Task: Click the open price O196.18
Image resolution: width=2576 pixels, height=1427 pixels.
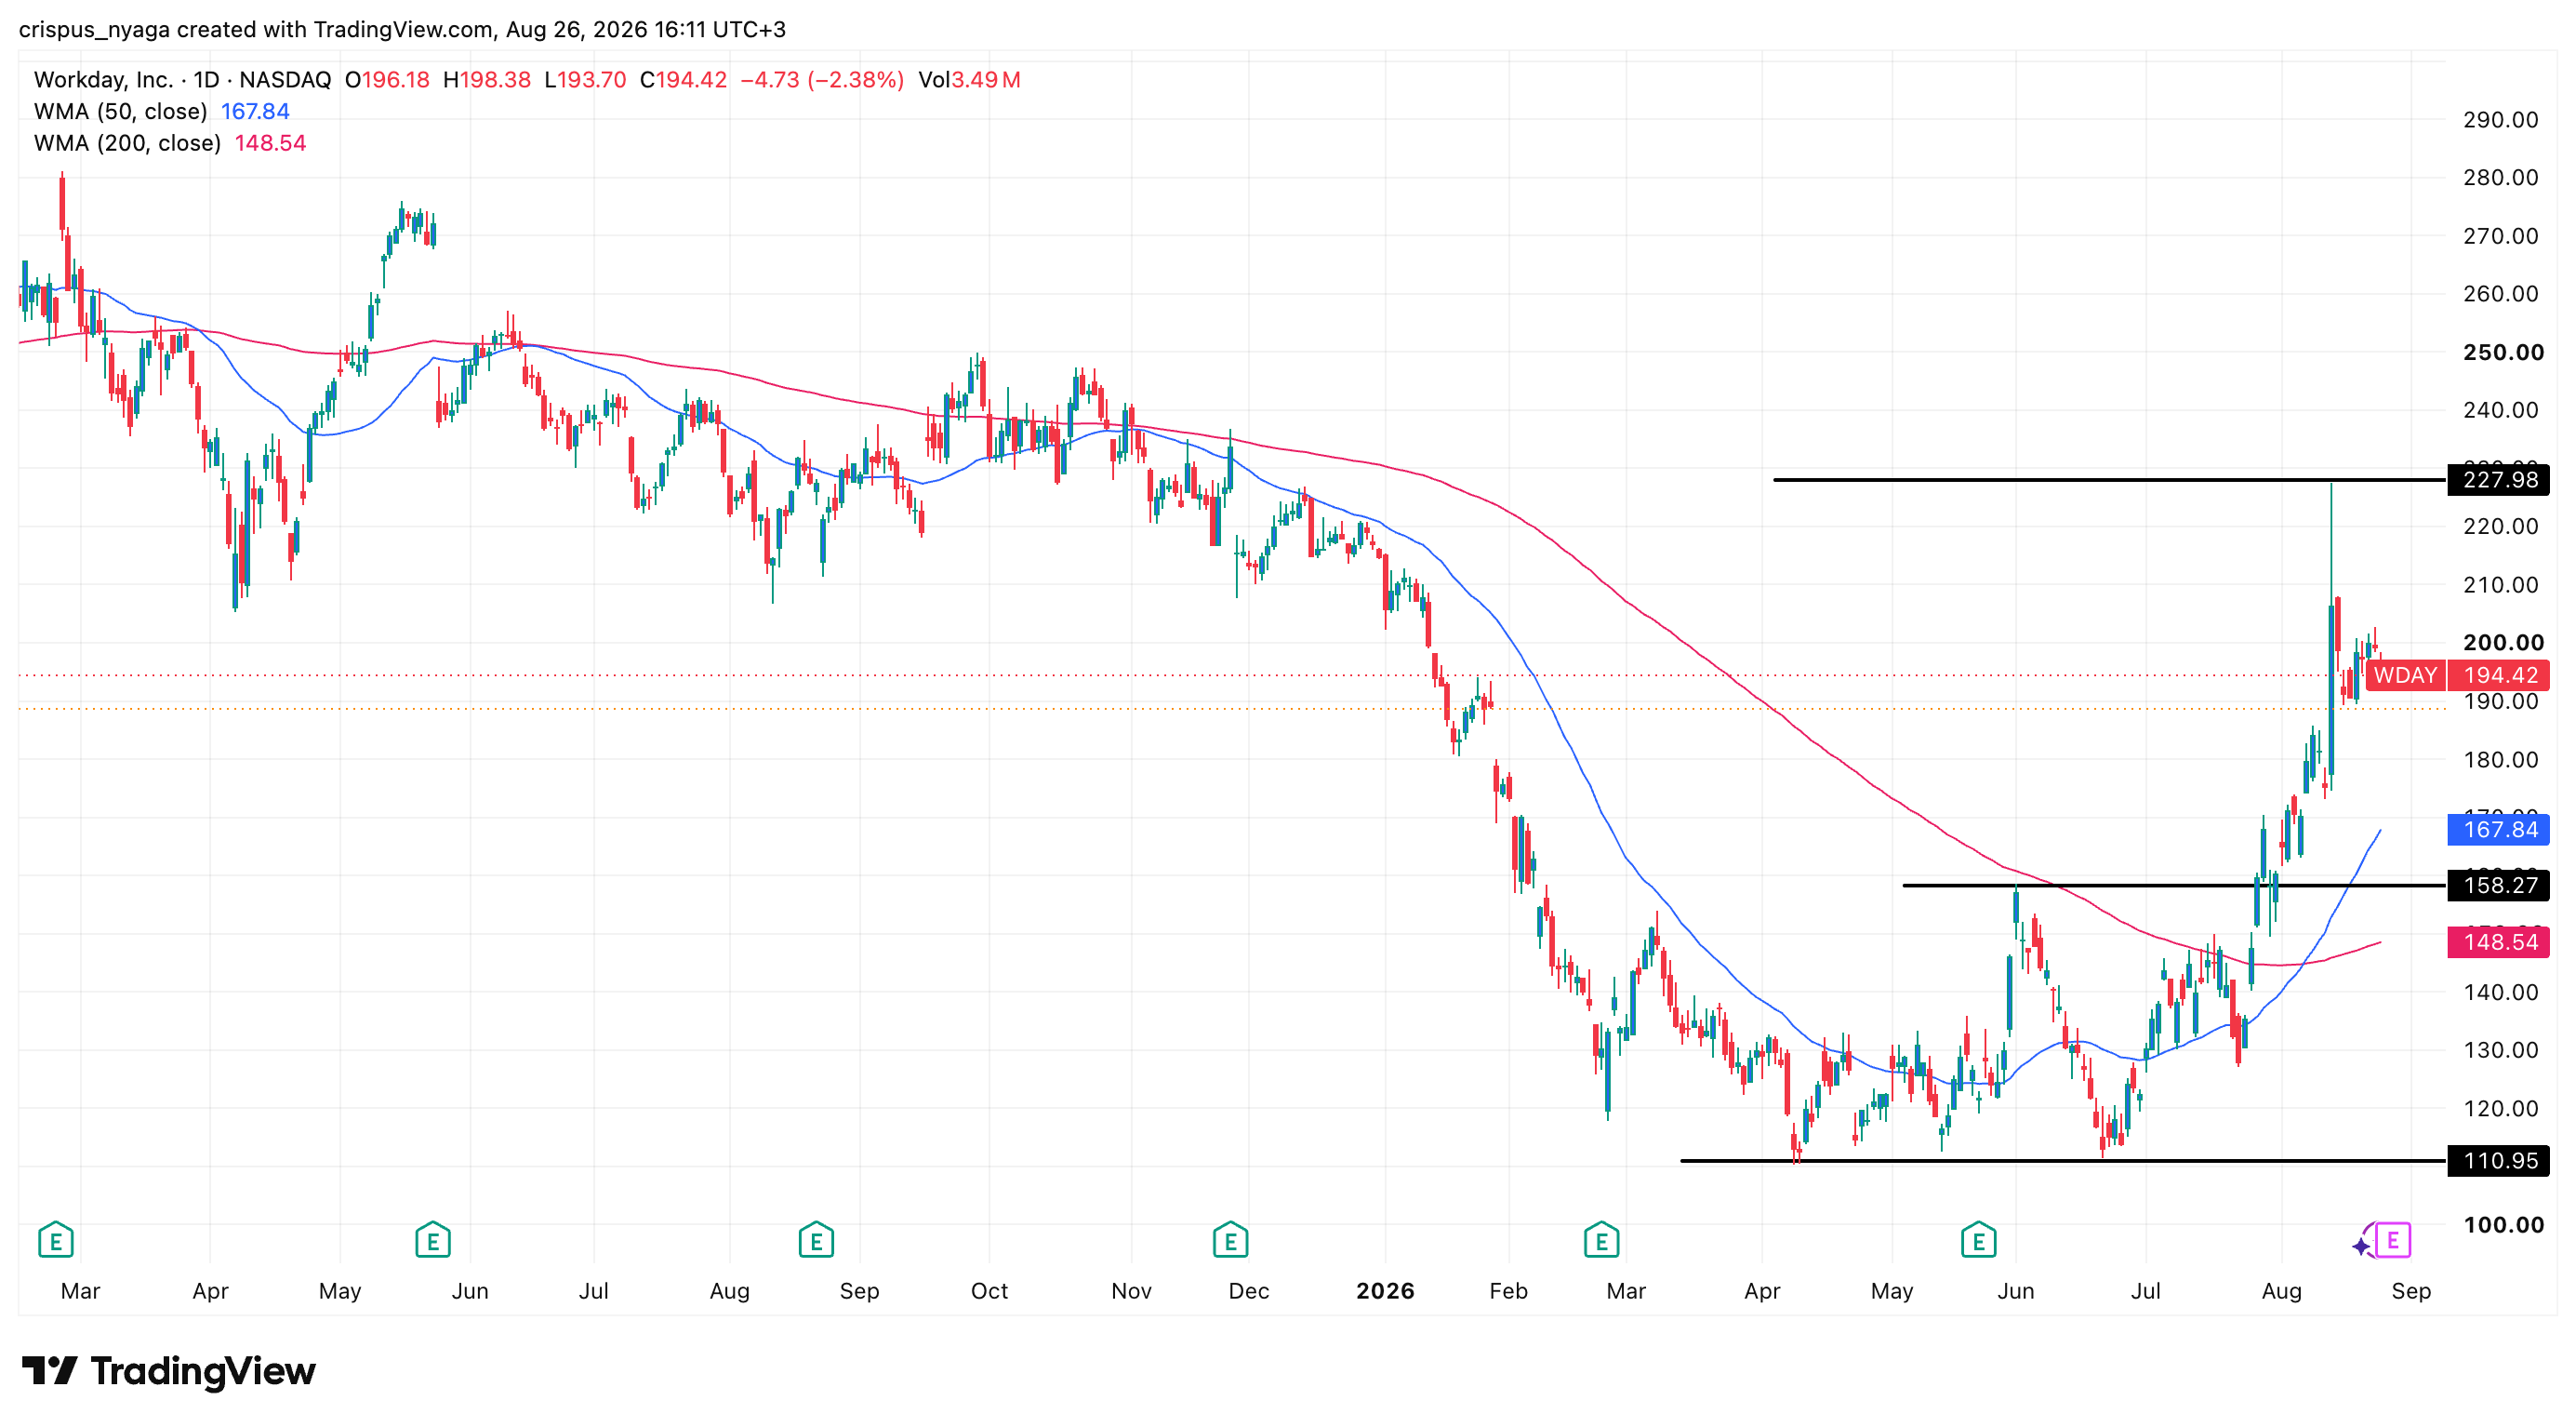Action: [387, 80]
